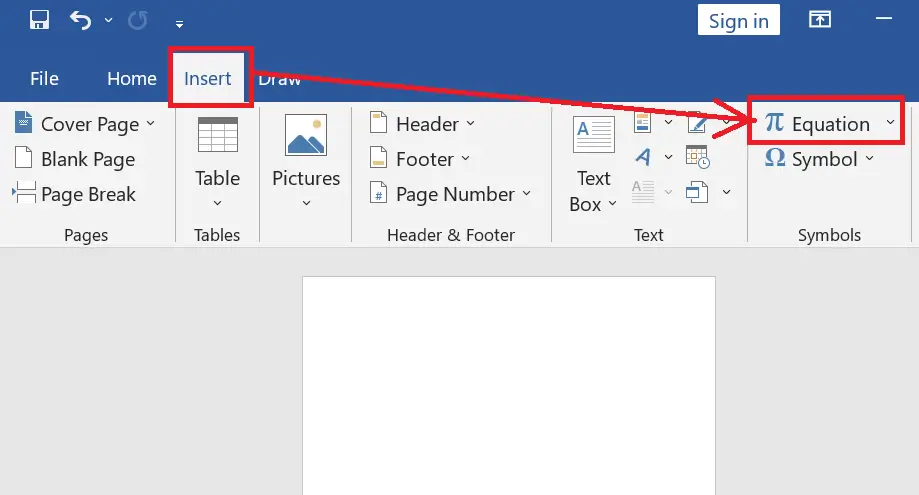Viewport: 919px width, 495px height.
Task: Open Ribbon Display Options icon
Action: pos(819,20)
